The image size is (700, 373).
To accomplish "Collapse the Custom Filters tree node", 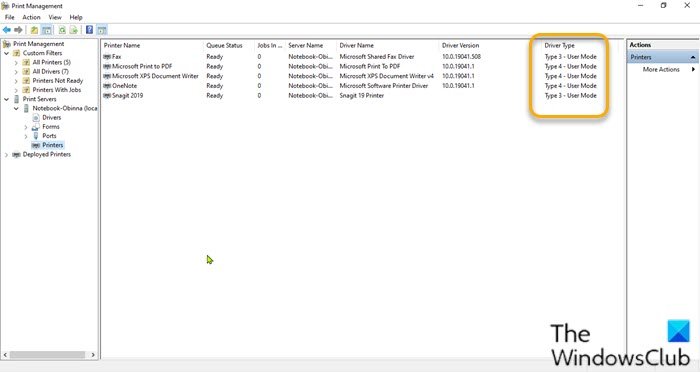I will pos(6,53).
